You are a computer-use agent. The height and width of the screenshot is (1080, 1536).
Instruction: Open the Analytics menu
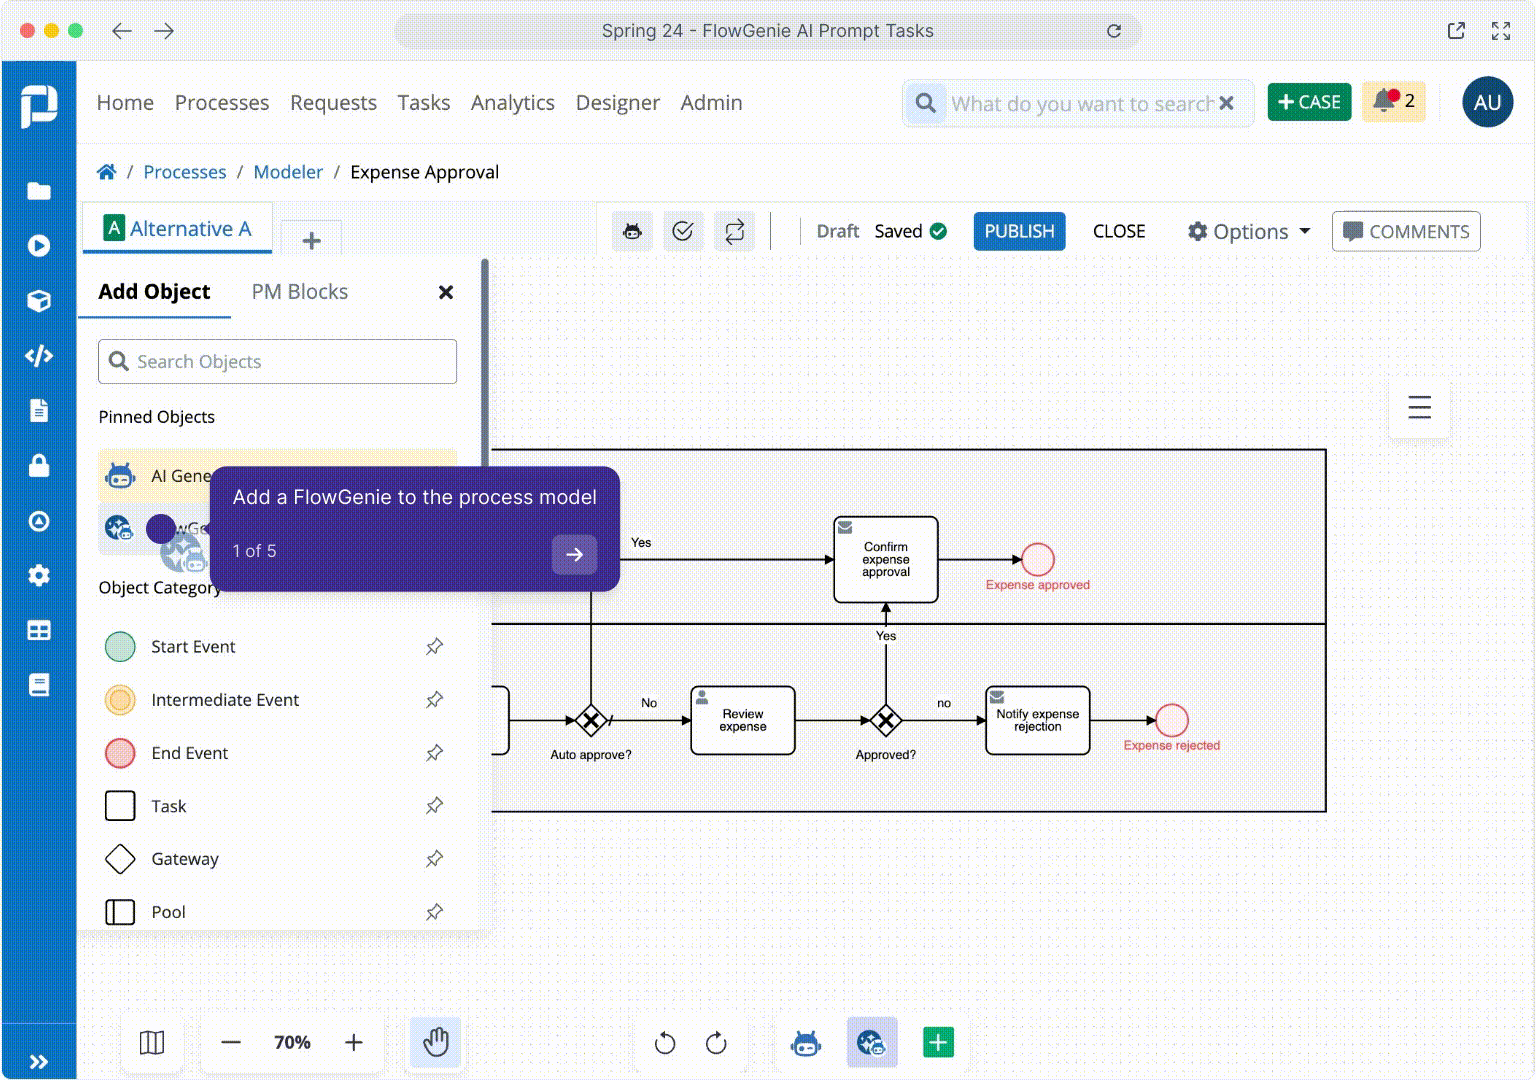click(512, 102)
